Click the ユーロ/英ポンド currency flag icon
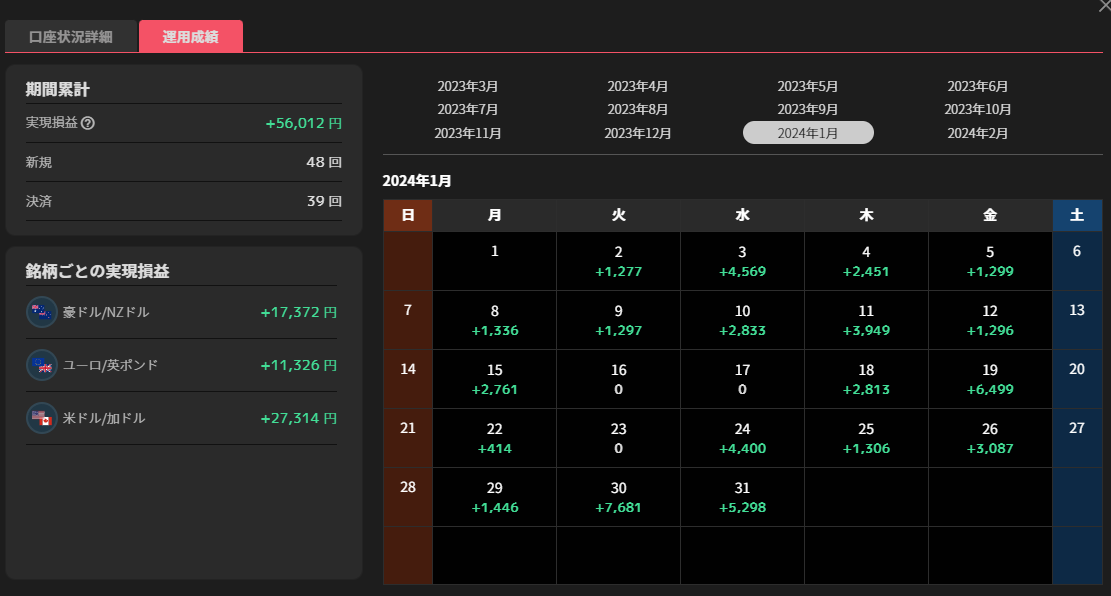 (x=42, y=365)
